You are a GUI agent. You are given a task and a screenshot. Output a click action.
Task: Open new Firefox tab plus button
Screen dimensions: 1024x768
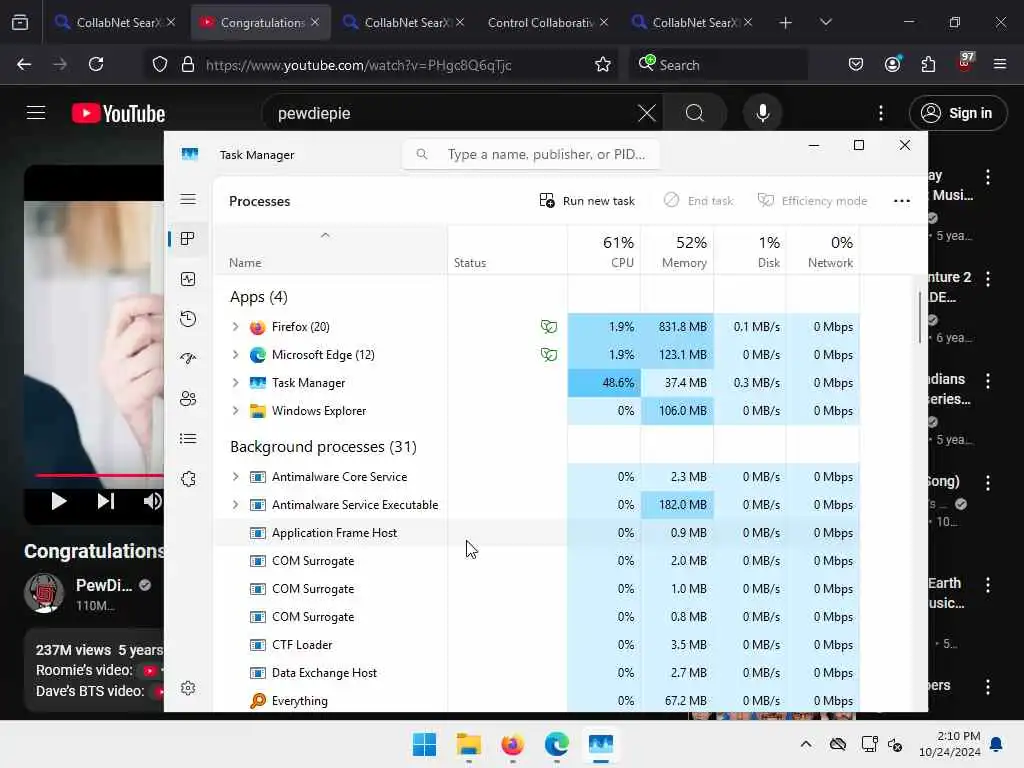click(x=786, y=23)
